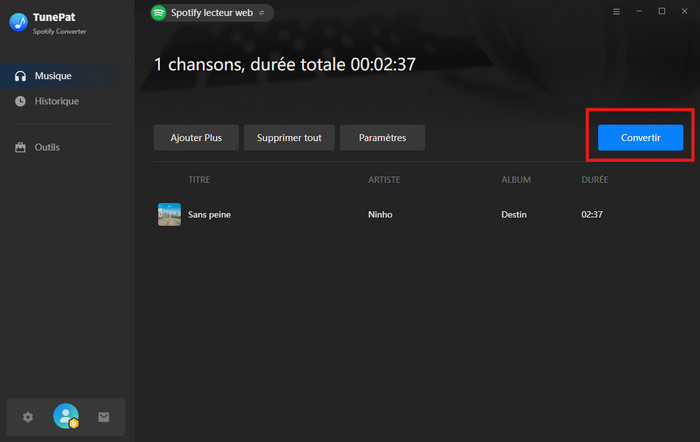
Task: Click the song count and total duration heading
Action: [285, 64]
